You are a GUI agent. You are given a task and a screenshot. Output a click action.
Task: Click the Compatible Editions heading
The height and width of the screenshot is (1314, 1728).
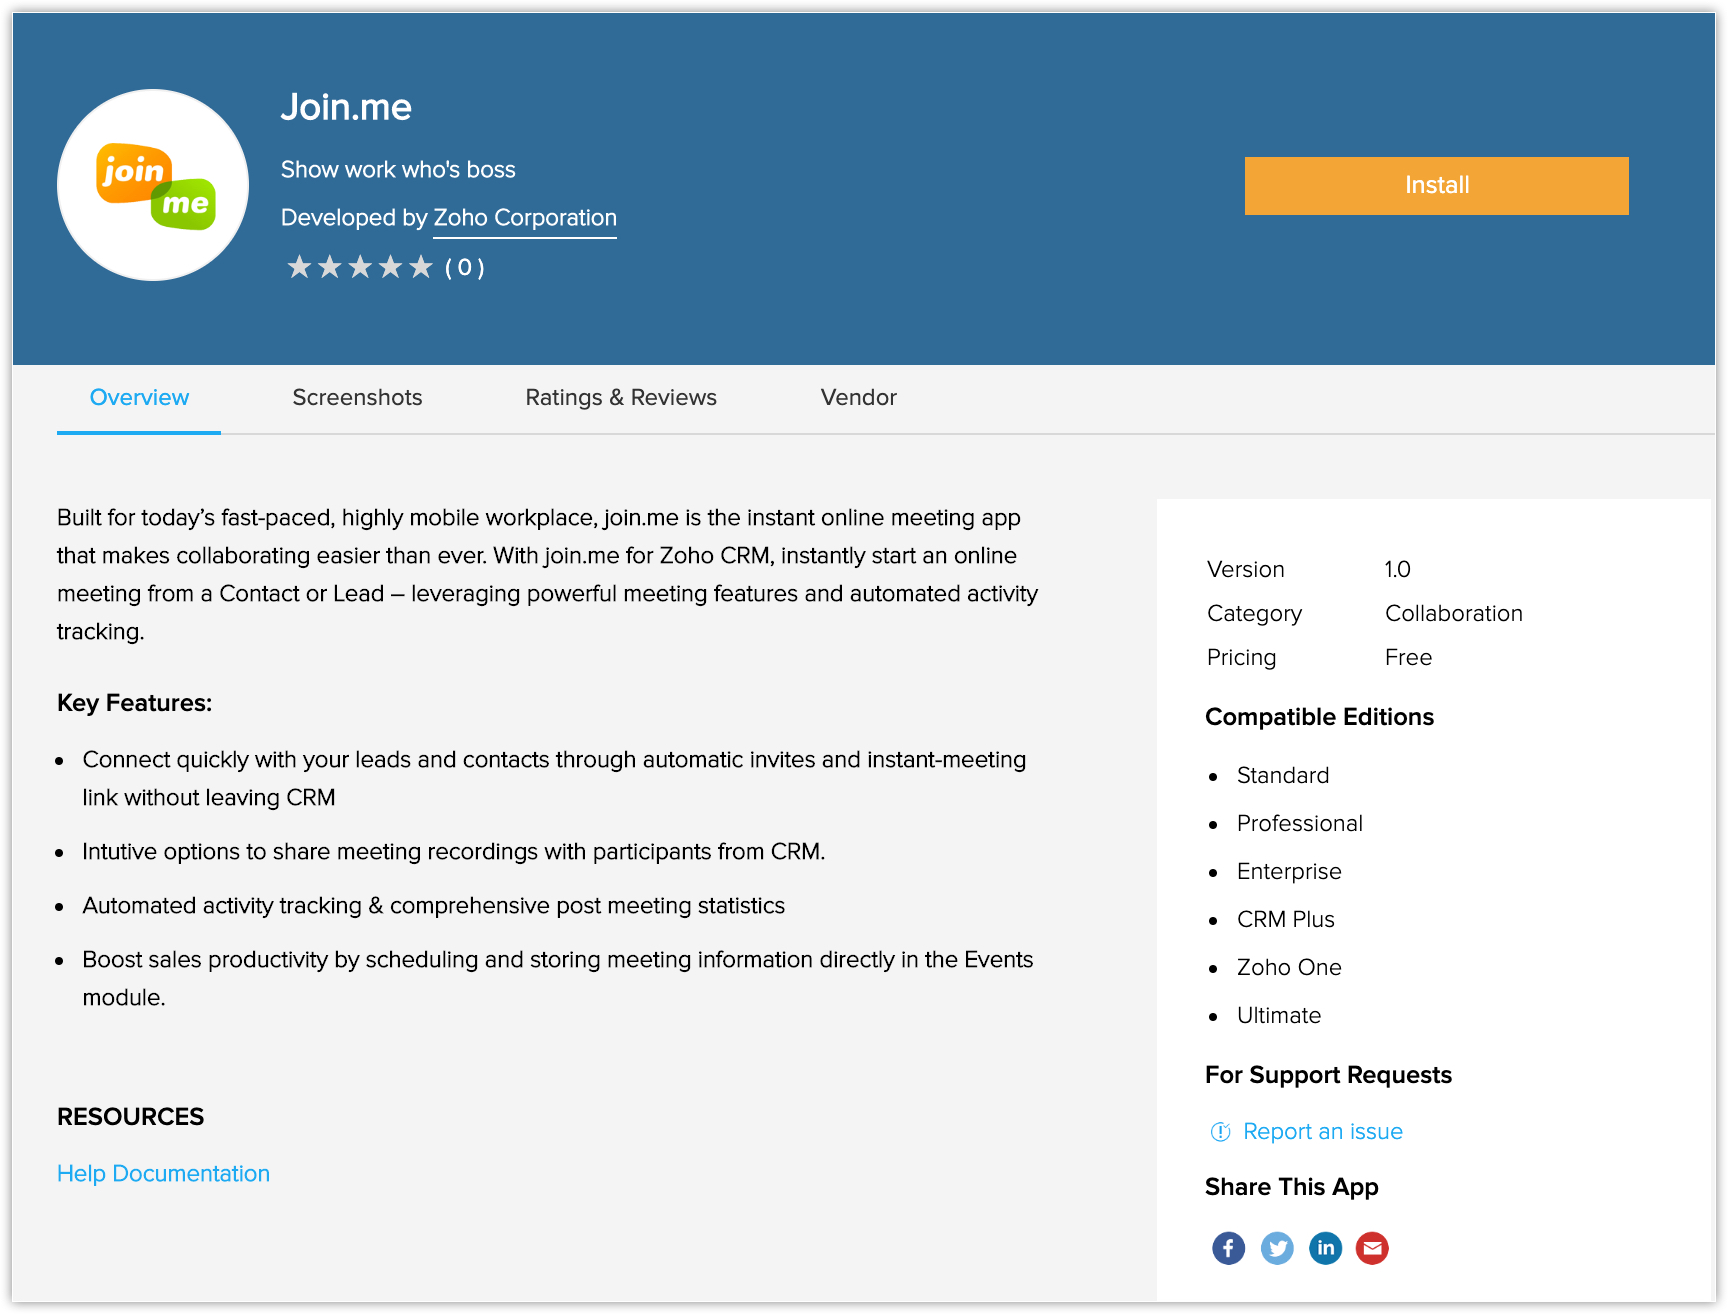pyautogui.click(x=1319, y=717)
